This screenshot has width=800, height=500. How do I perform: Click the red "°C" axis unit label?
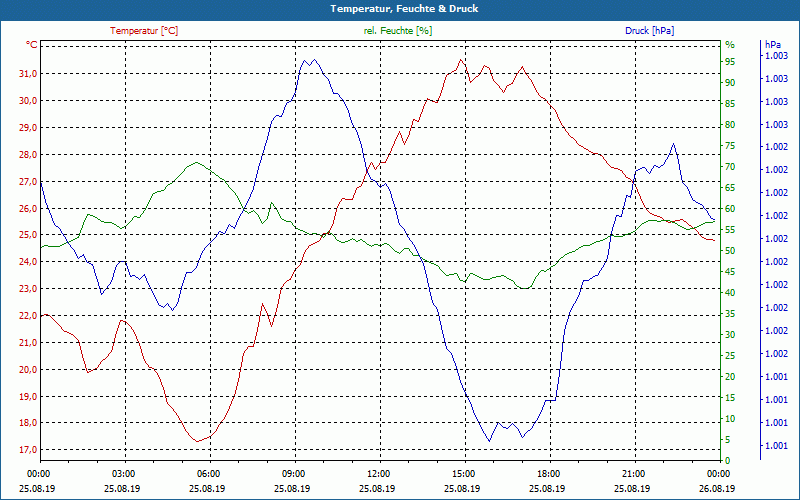pos(32,45)
